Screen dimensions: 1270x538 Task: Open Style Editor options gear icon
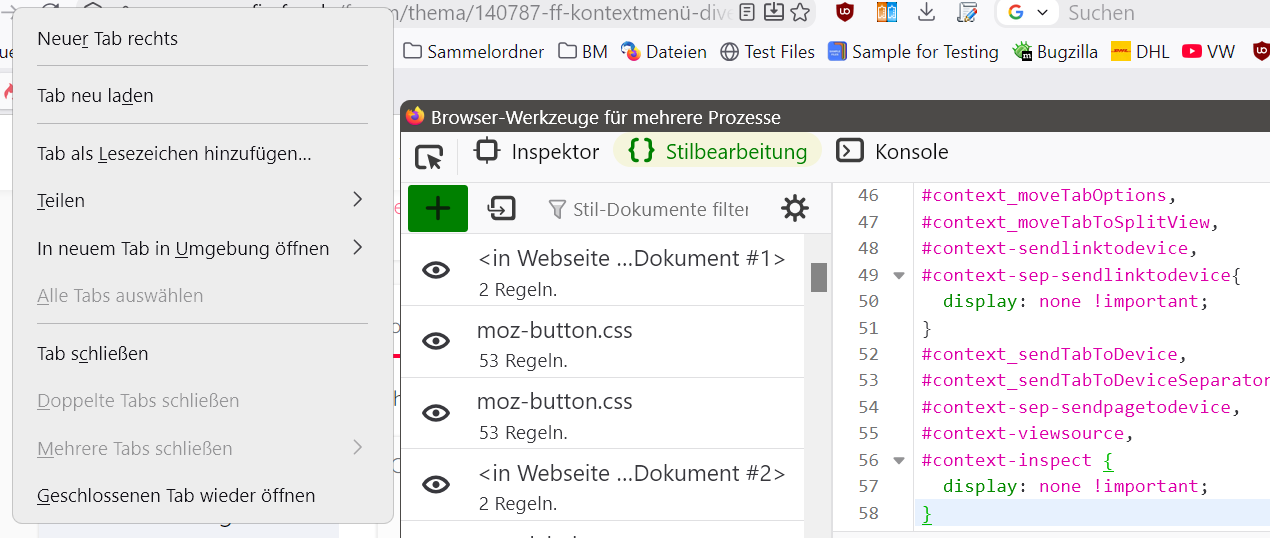click(795, 208)
